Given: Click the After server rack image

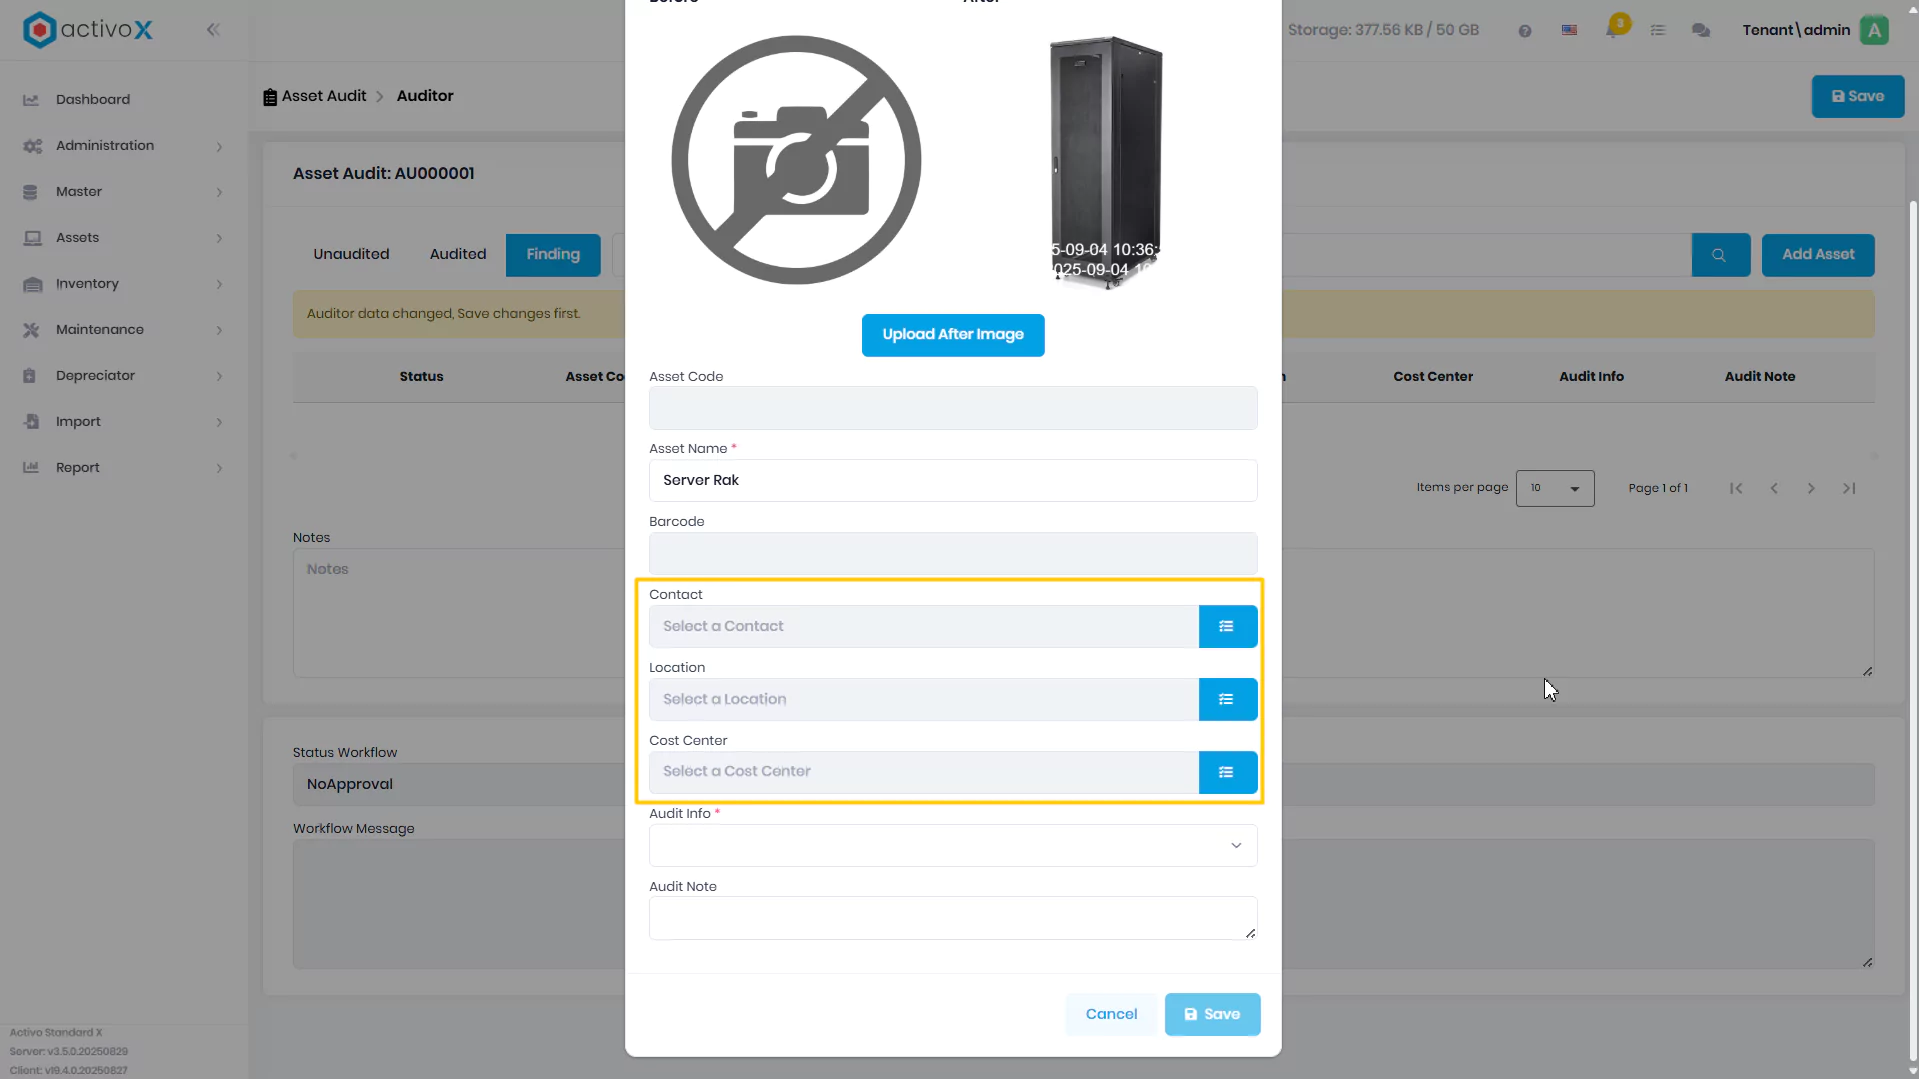Looking at the screenshot, I should point(1106,162).
